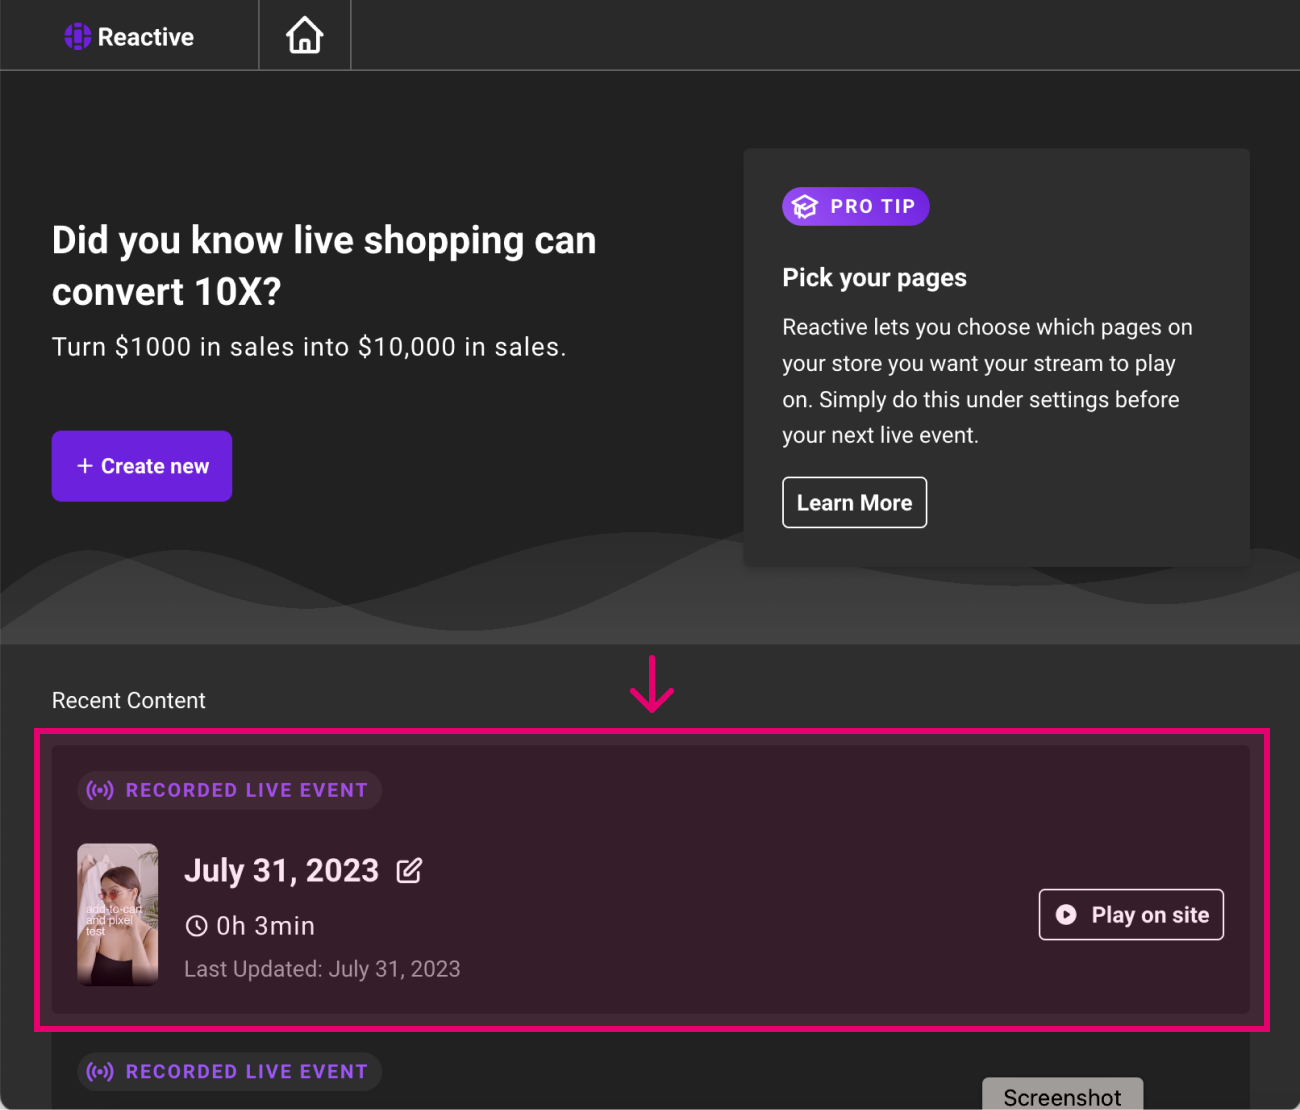Click the July 31, 2023 event title
Screen dimensions: 1300x1110
pos(282,871)
